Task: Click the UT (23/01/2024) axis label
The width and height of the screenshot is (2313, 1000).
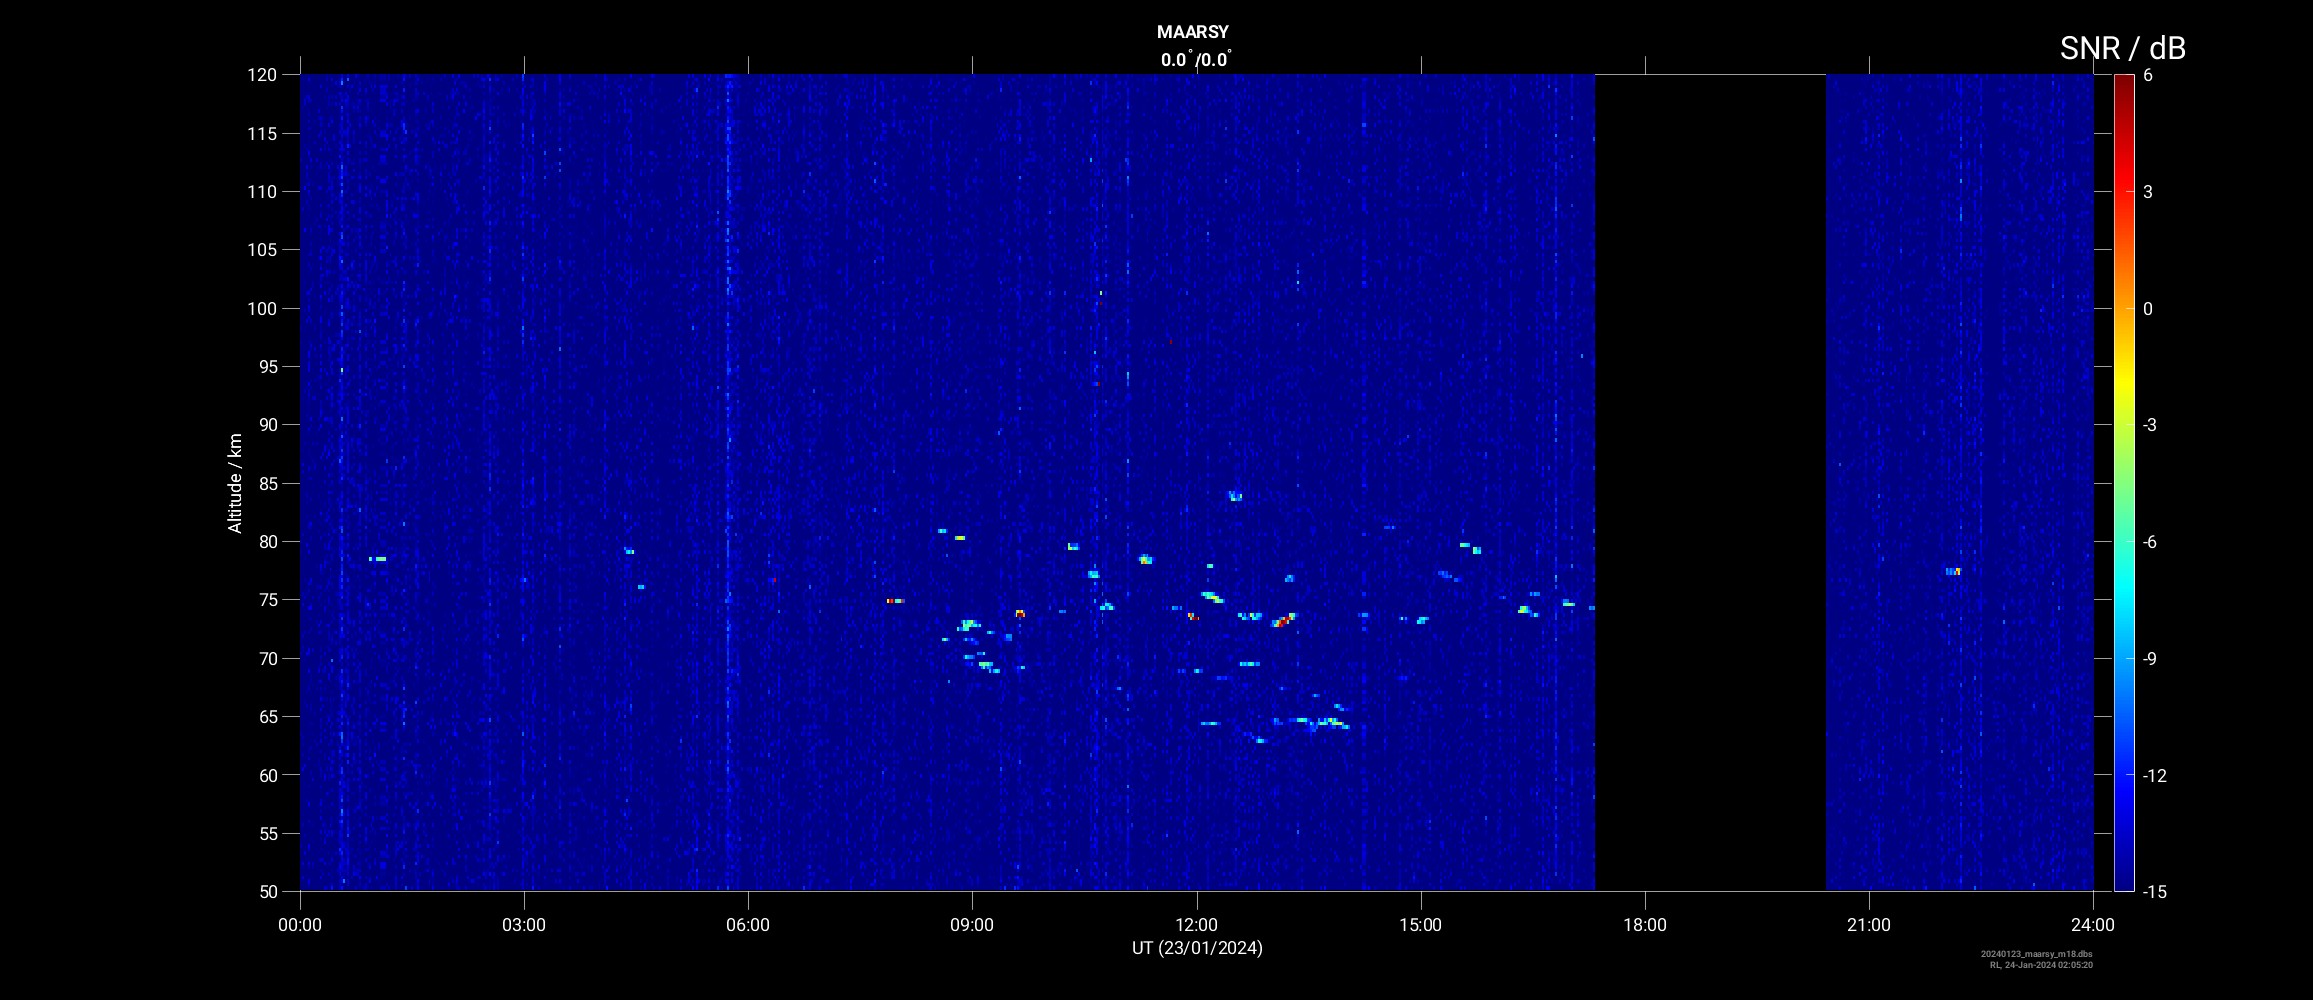Action: 1197,948
